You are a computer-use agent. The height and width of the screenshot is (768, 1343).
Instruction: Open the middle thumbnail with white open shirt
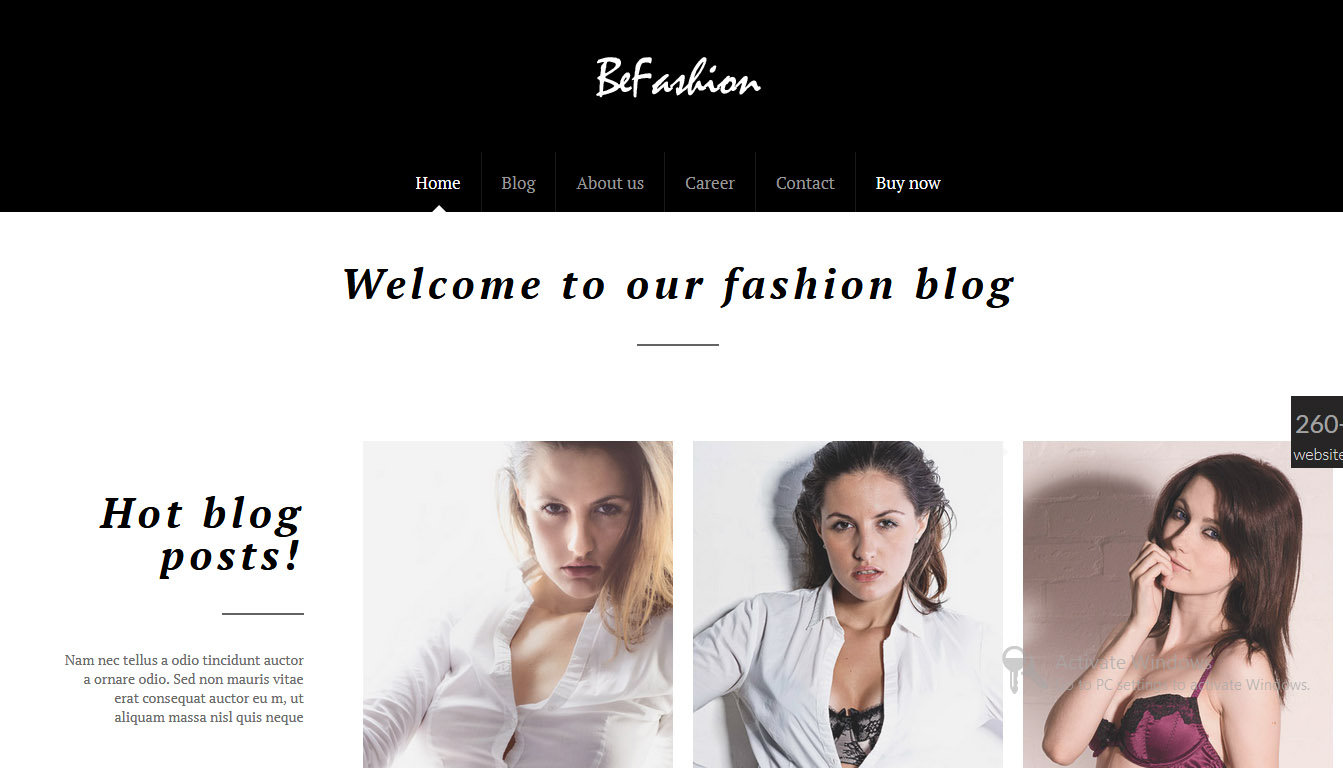(848, 604)
